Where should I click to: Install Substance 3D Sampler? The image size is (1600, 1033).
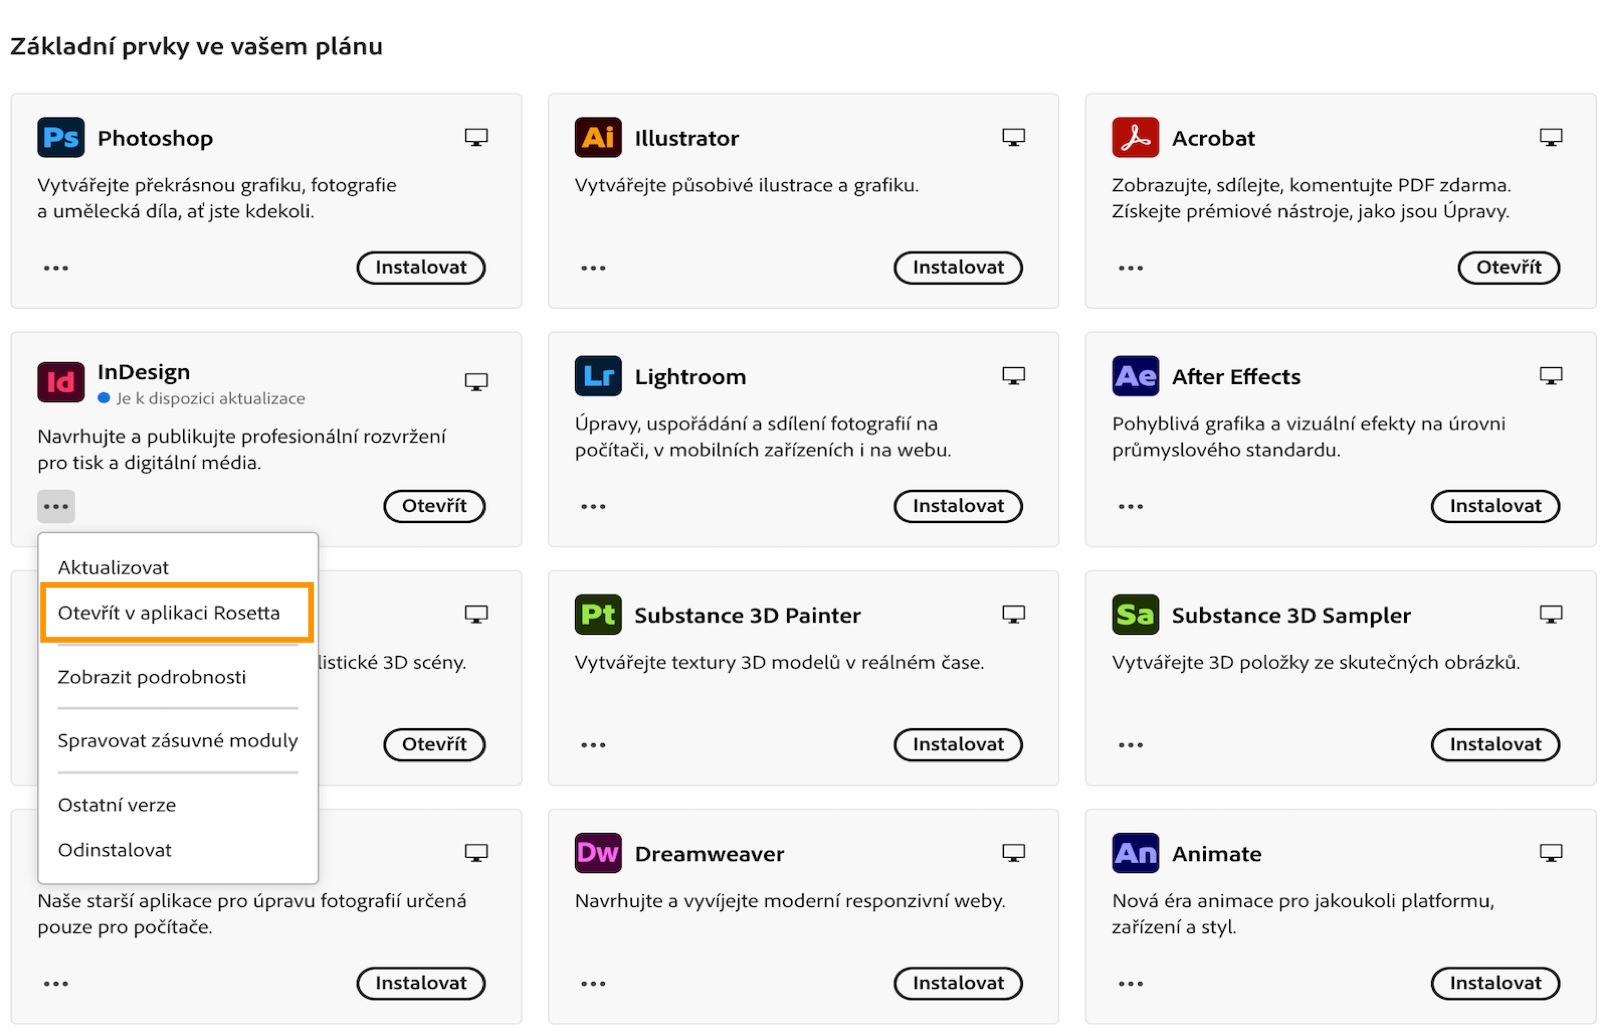click(1496, 744)
